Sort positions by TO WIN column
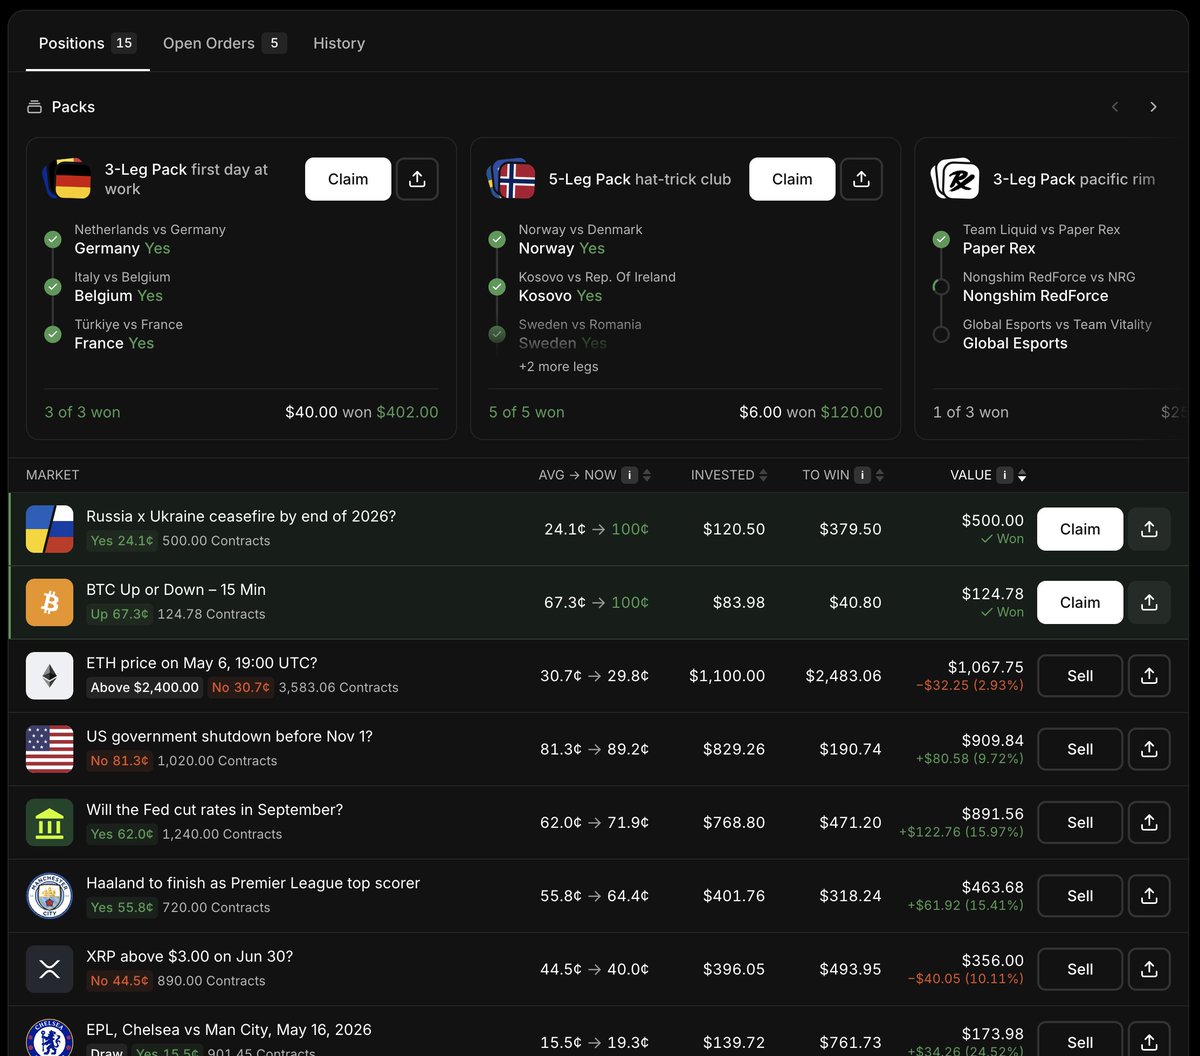The image size is (1200, 1056). pyautogui.click(x=880, y=475)
